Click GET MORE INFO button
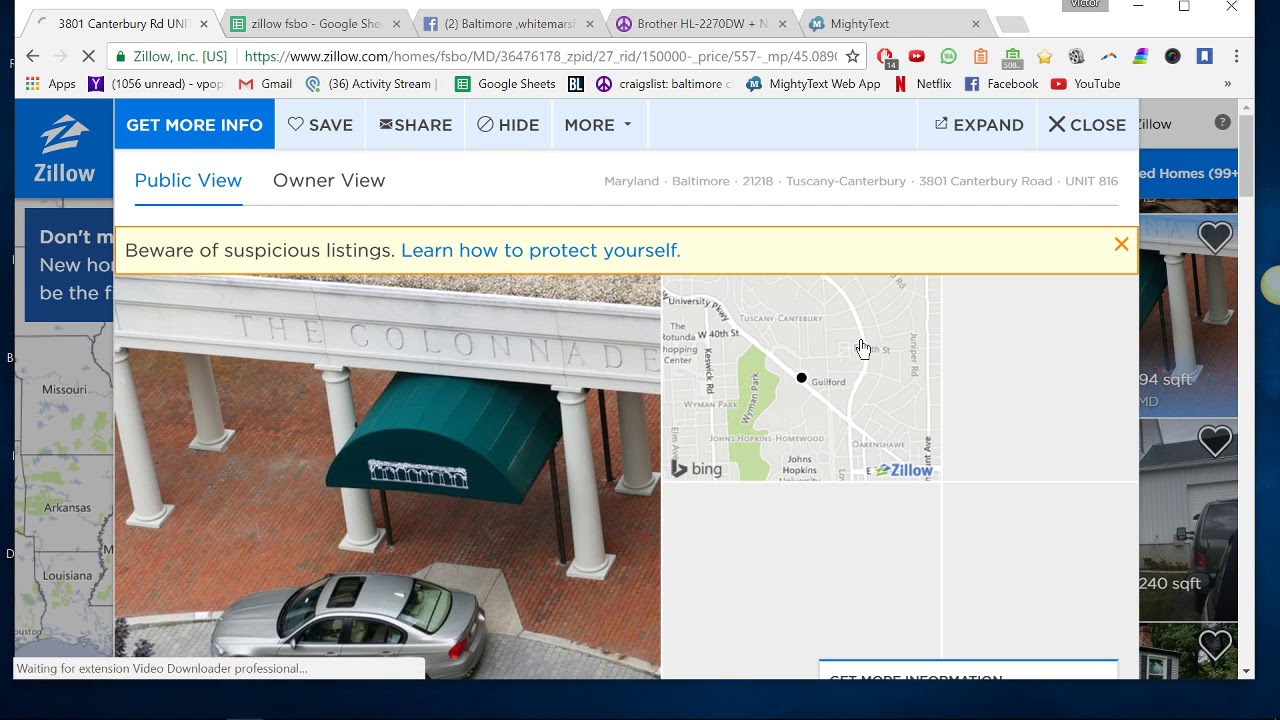 point(194,125)
